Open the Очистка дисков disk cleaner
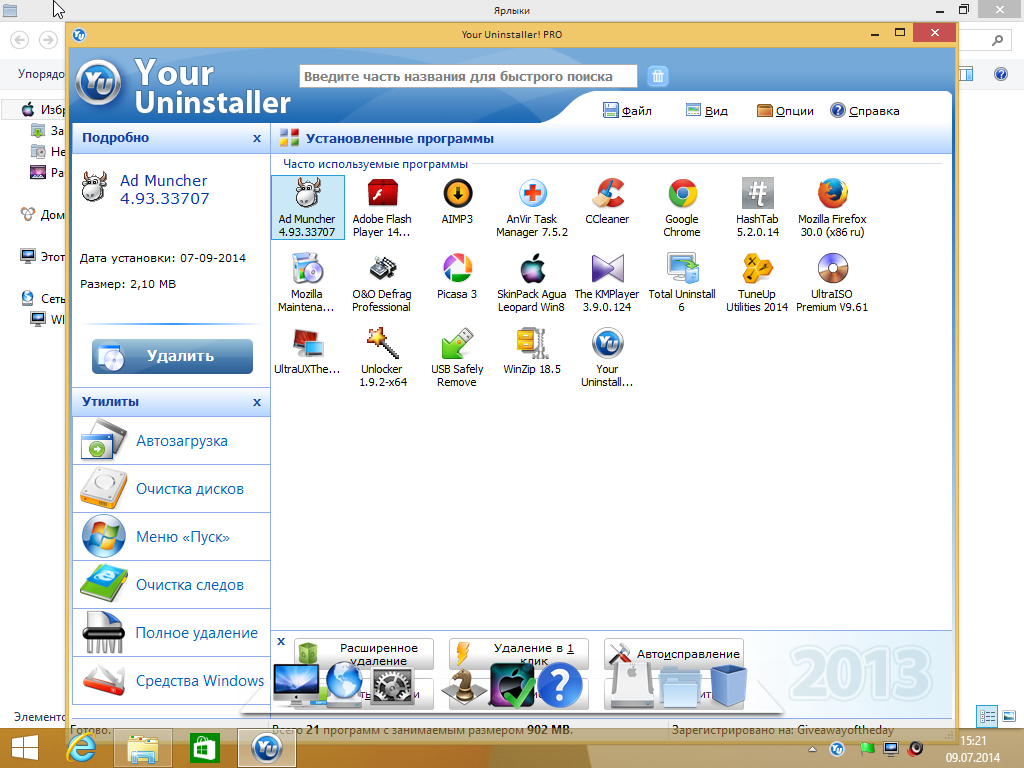This screenshot has height=768, width=1024. [x=171, y=488]
